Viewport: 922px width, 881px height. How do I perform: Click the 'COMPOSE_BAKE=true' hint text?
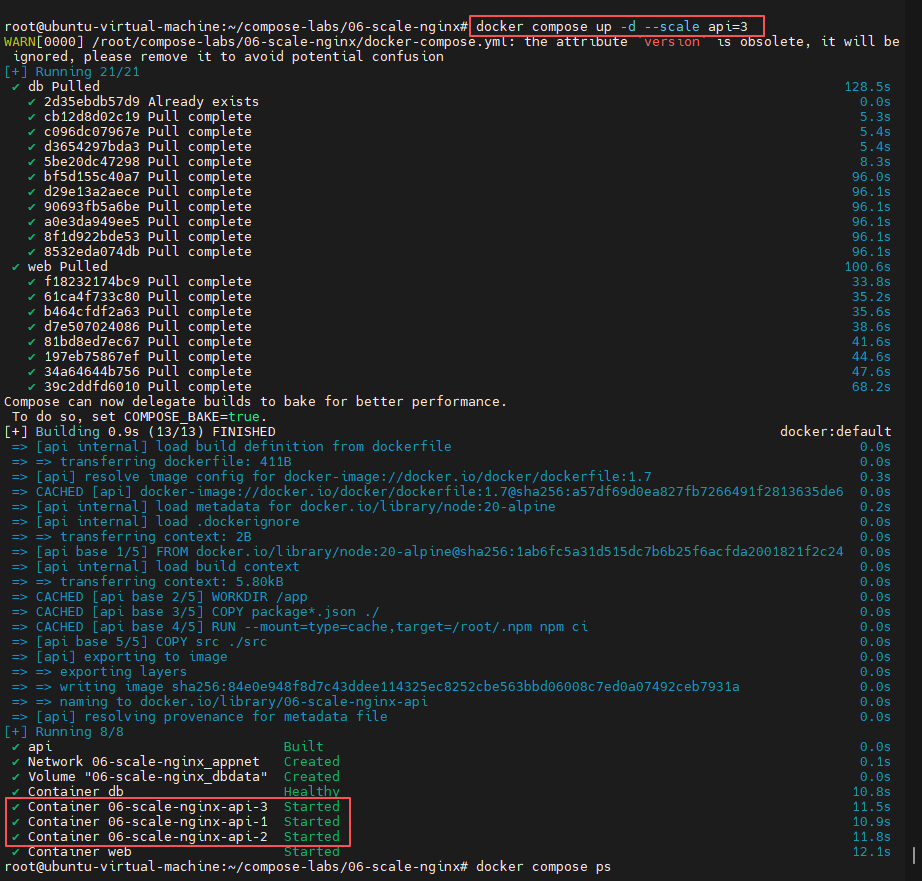192,416
